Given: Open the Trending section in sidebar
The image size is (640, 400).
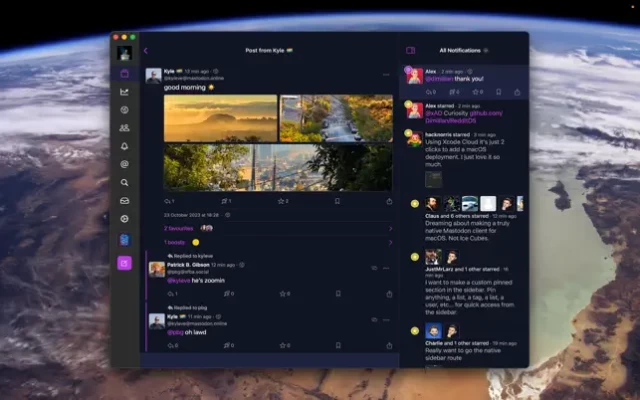Looking at the screenshot, I should coord(125,92).
